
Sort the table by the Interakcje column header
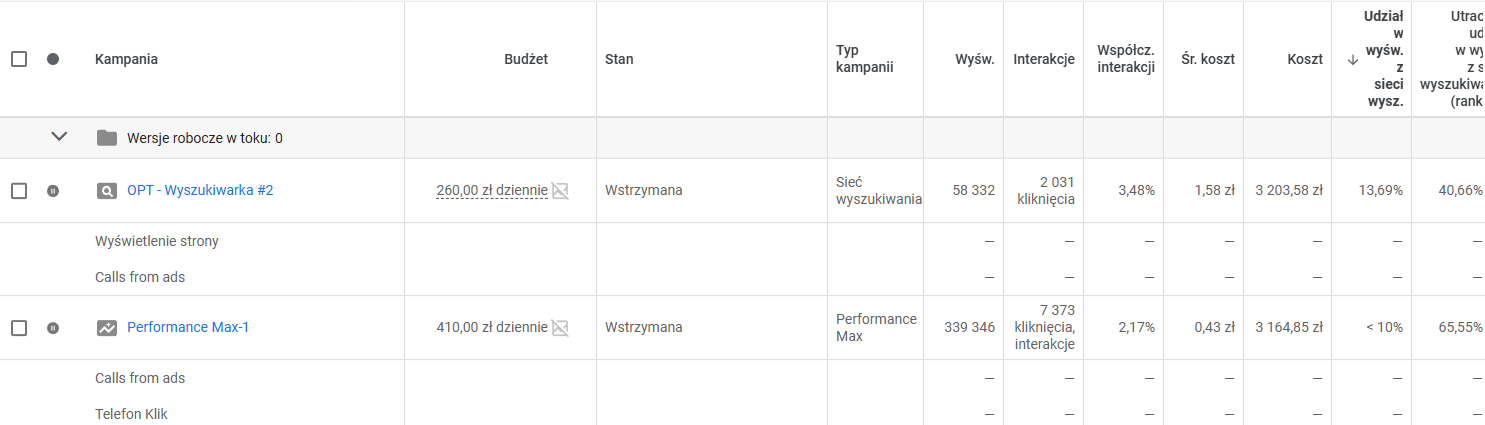(x=1044, y=59)
